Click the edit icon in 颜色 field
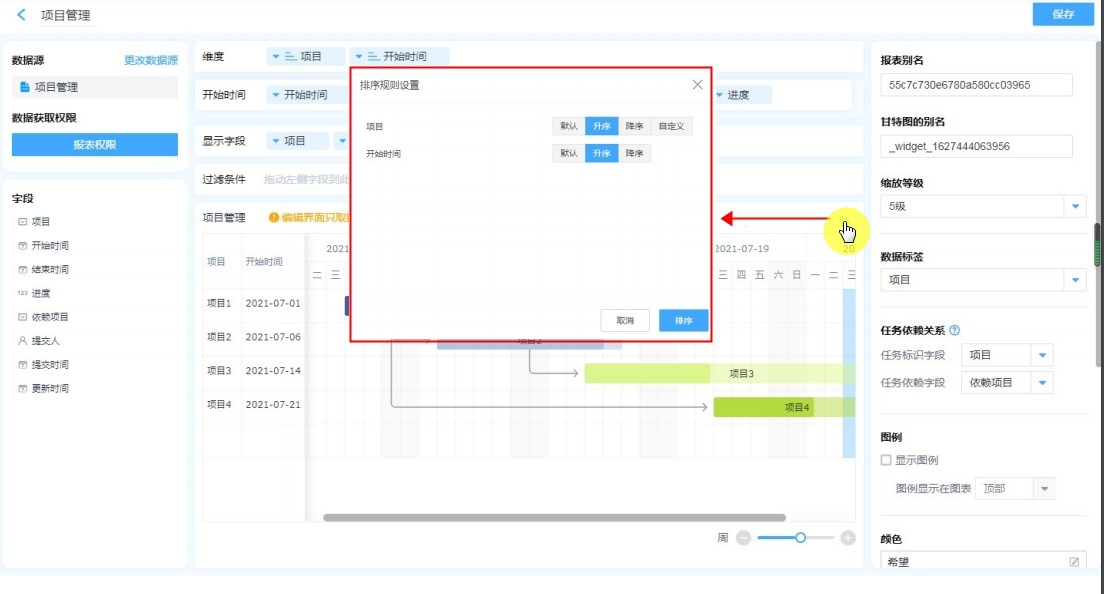 point(1074,562)
